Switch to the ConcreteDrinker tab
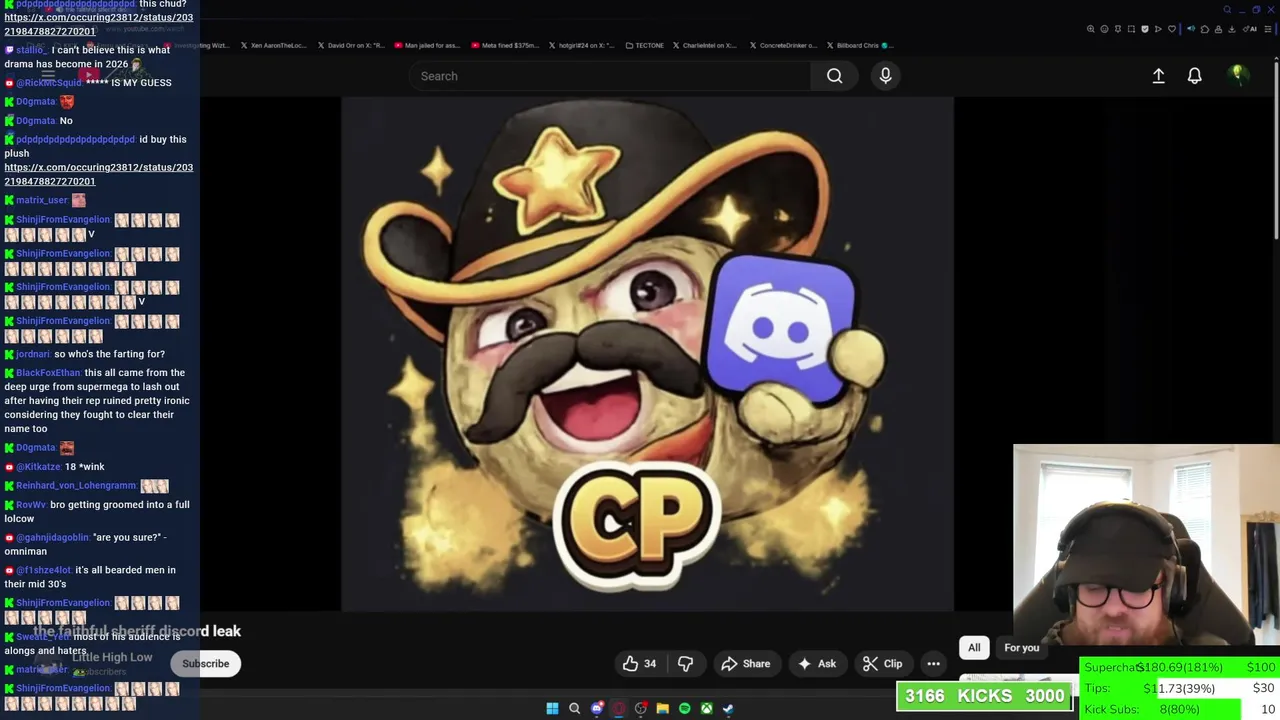Image resolution: width=1280 pixels, height=720 pixels. point(783,45)
